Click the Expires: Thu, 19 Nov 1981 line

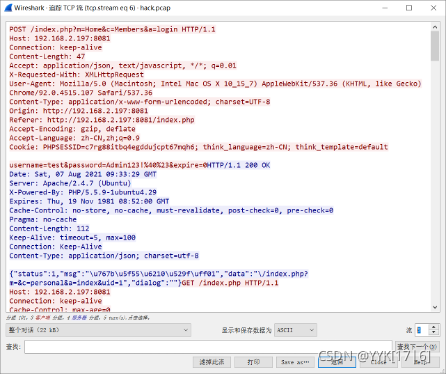coord(89,201)
